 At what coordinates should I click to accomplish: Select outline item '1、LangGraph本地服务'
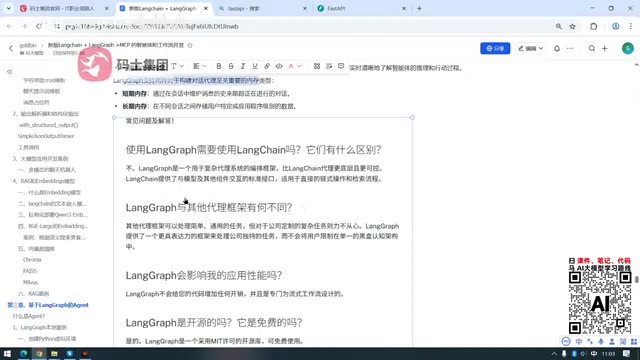40,327
